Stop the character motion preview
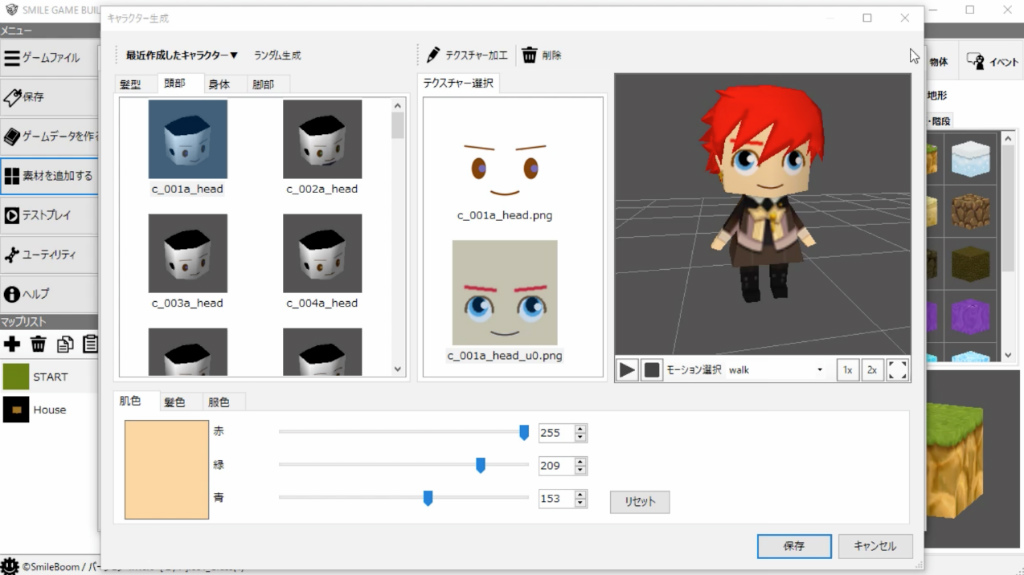The image size is (1024, 575). [x=651, y=370]
